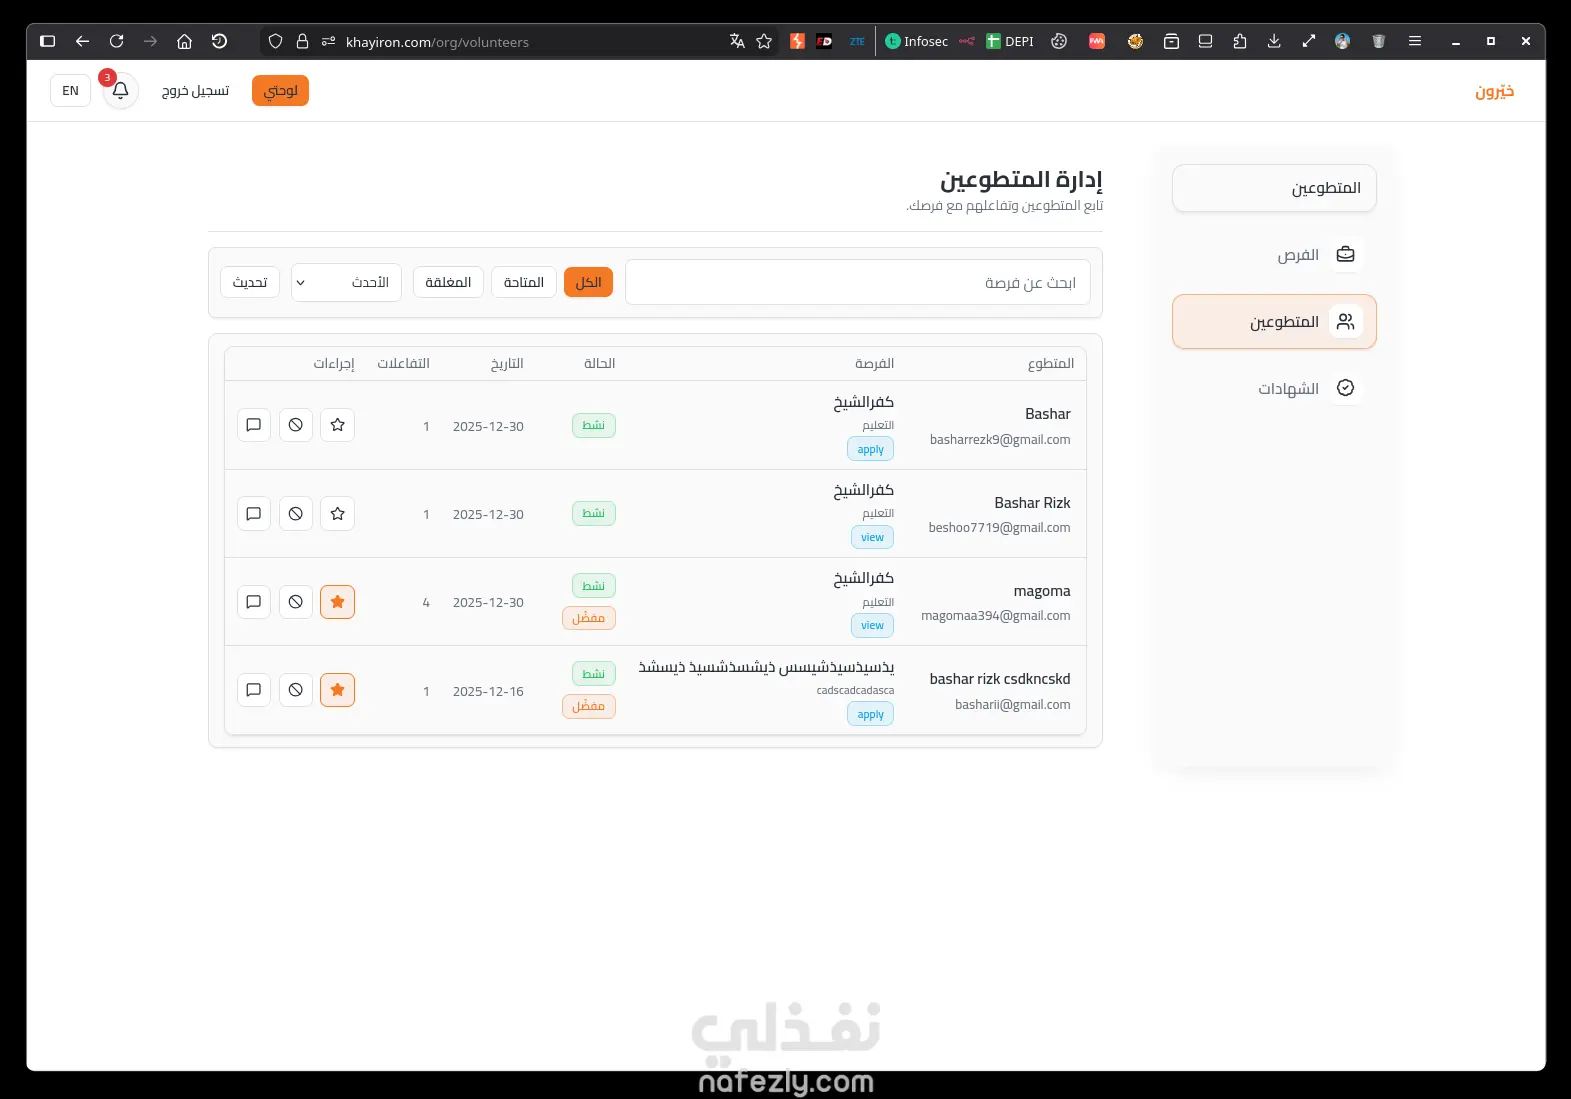The height and width of the screenshot is (1099, 1571).
Task: Click volunteer name bashar rizk csdkncskd
Action: tap(1000, 679)
